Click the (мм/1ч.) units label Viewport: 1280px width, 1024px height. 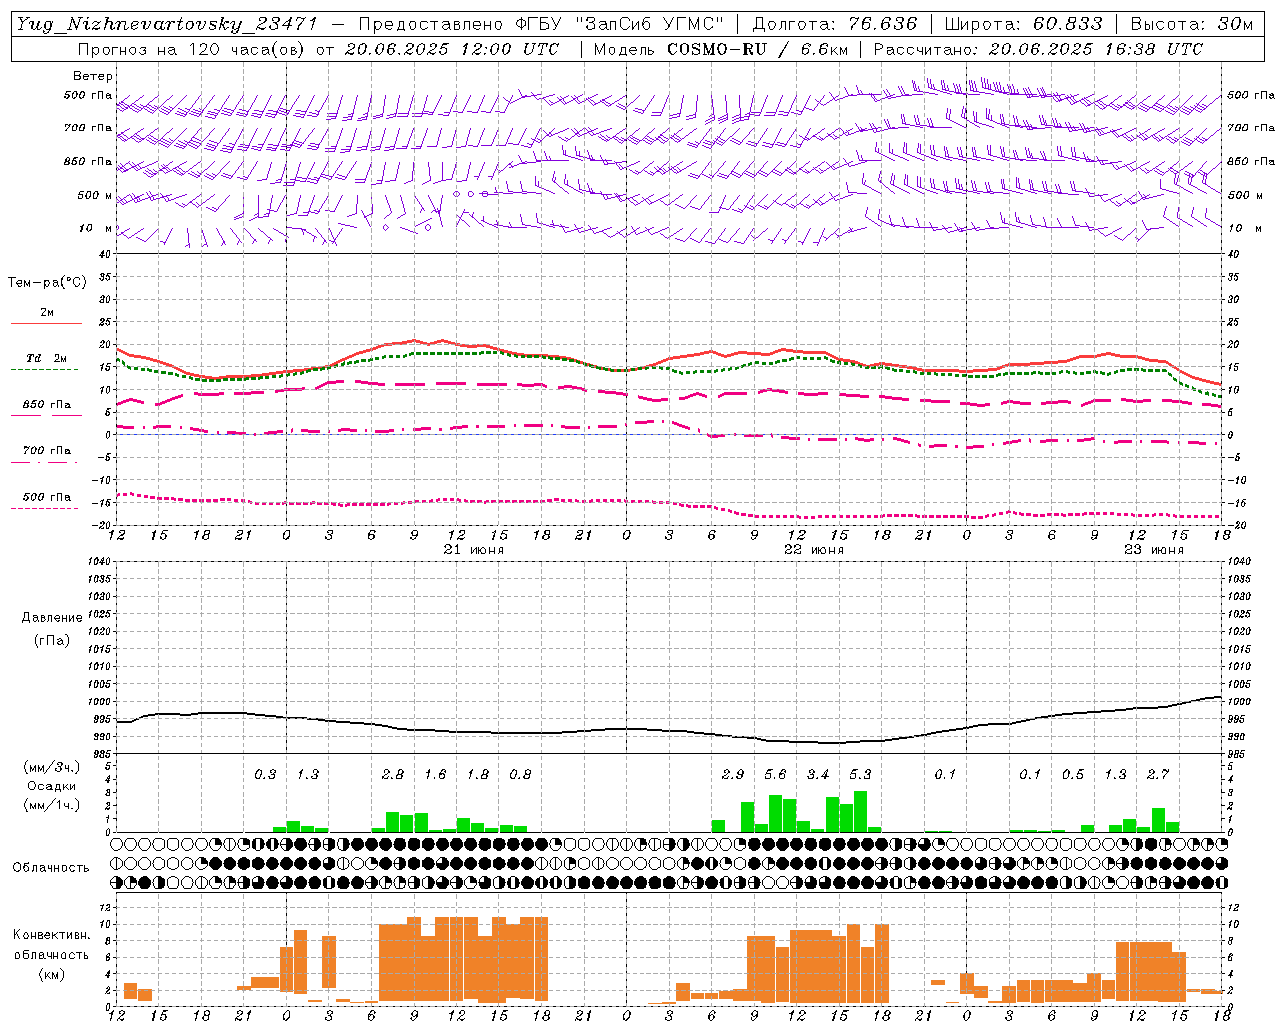[x=52, y=805]
